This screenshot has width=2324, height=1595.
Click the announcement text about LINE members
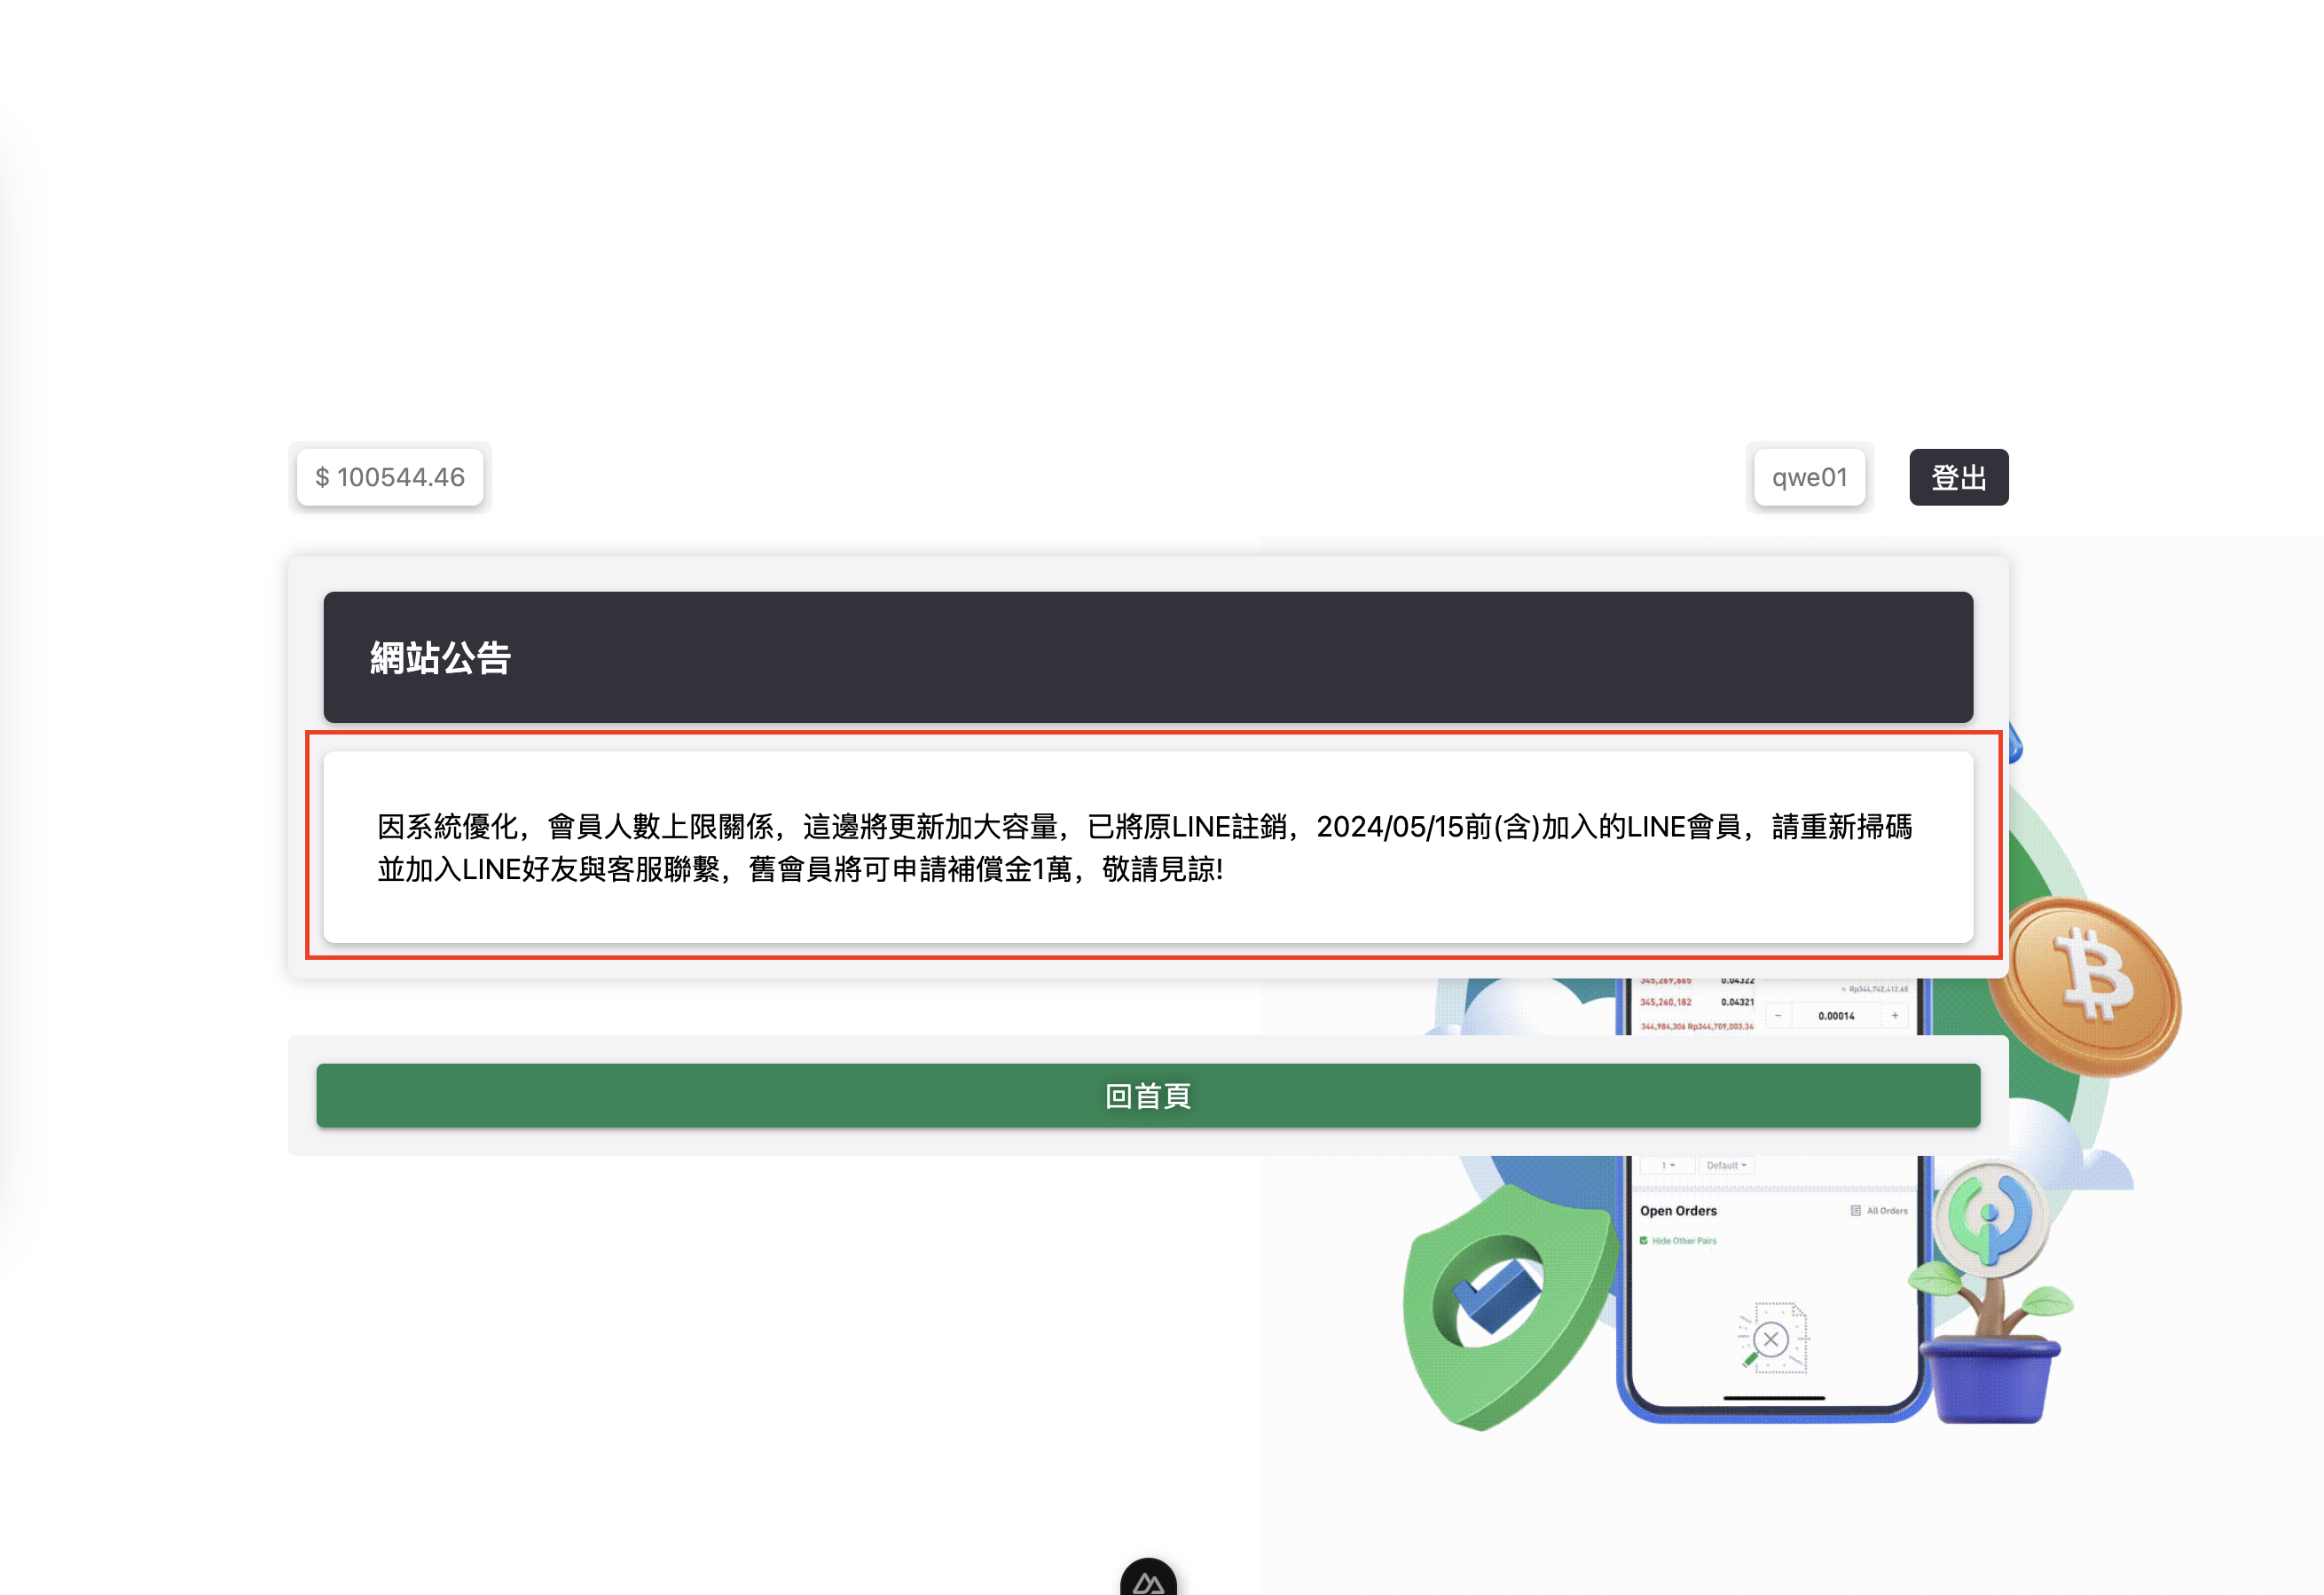[x=1147, y=847]
